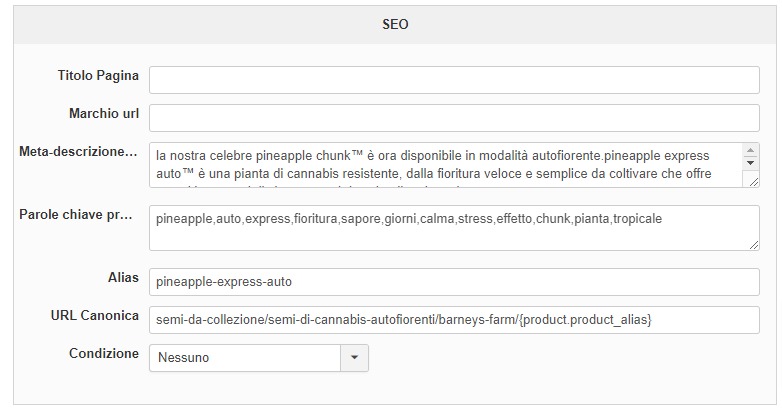Click the Marchio url label
Image resolution: width=782 pixels, height=408 pixels.
(103, 114)
